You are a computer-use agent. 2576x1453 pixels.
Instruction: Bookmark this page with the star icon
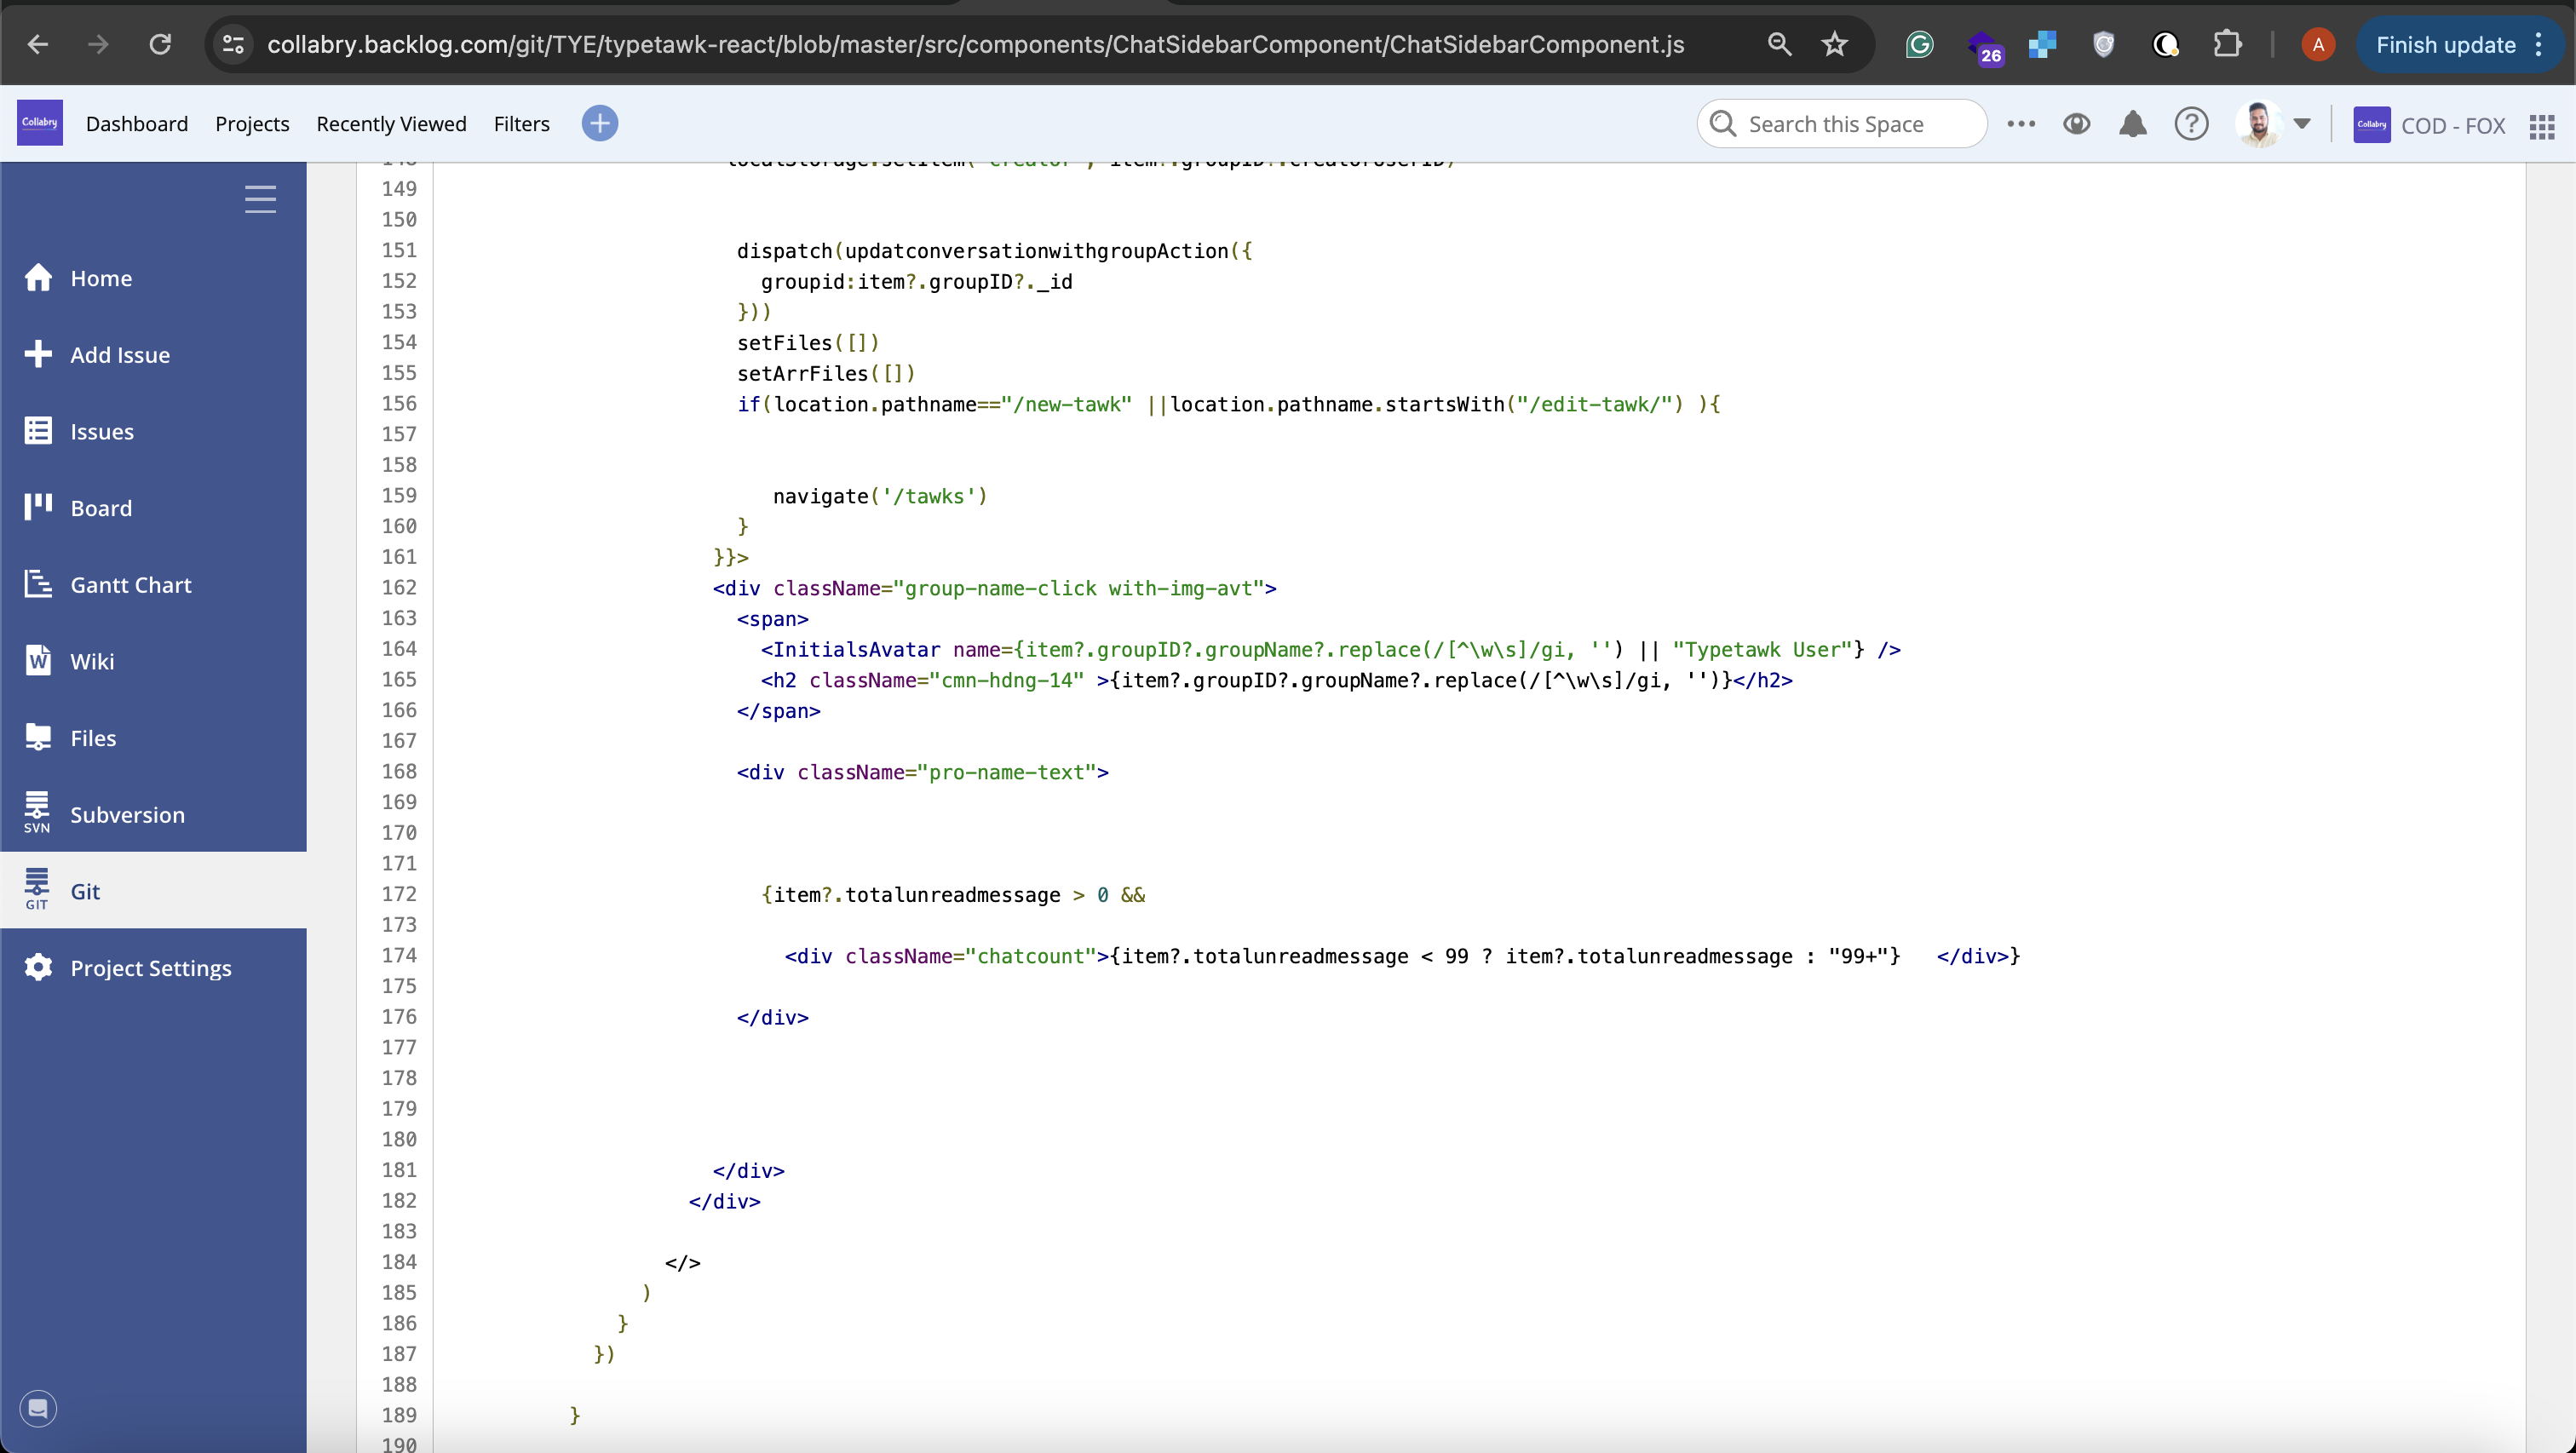click(1834, 44)
